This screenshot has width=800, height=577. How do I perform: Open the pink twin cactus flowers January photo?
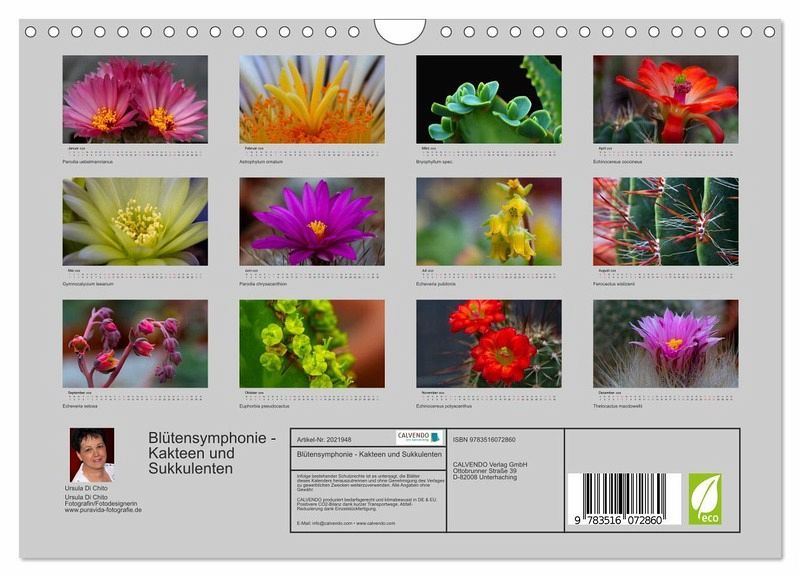click(x=135, y=99)
